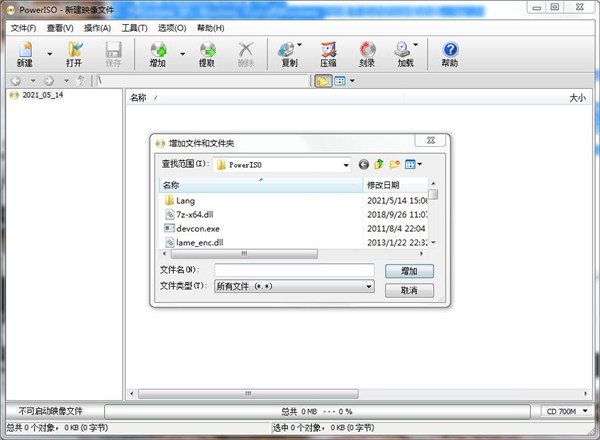The width and height of the screenshot is (600, 440).
Task: Click the Help (帮助) toolbar icon
Action: click(x=450, y=54)
